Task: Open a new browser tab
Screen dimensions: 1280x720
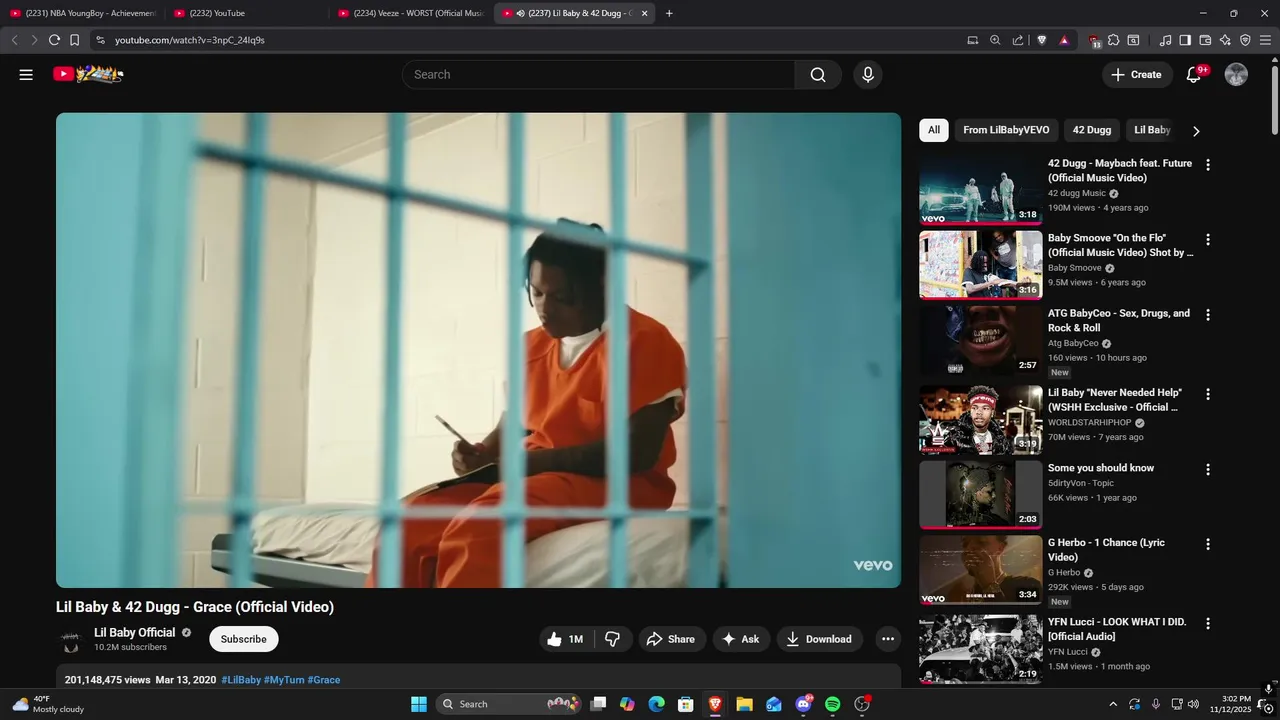Action: click(x=669, y=13)
